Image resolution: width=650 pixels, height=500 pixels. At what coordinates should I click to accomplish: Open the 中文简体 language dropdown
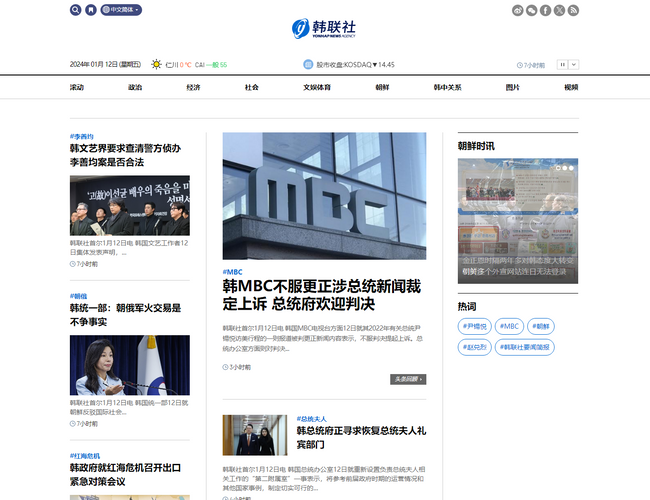124,10
